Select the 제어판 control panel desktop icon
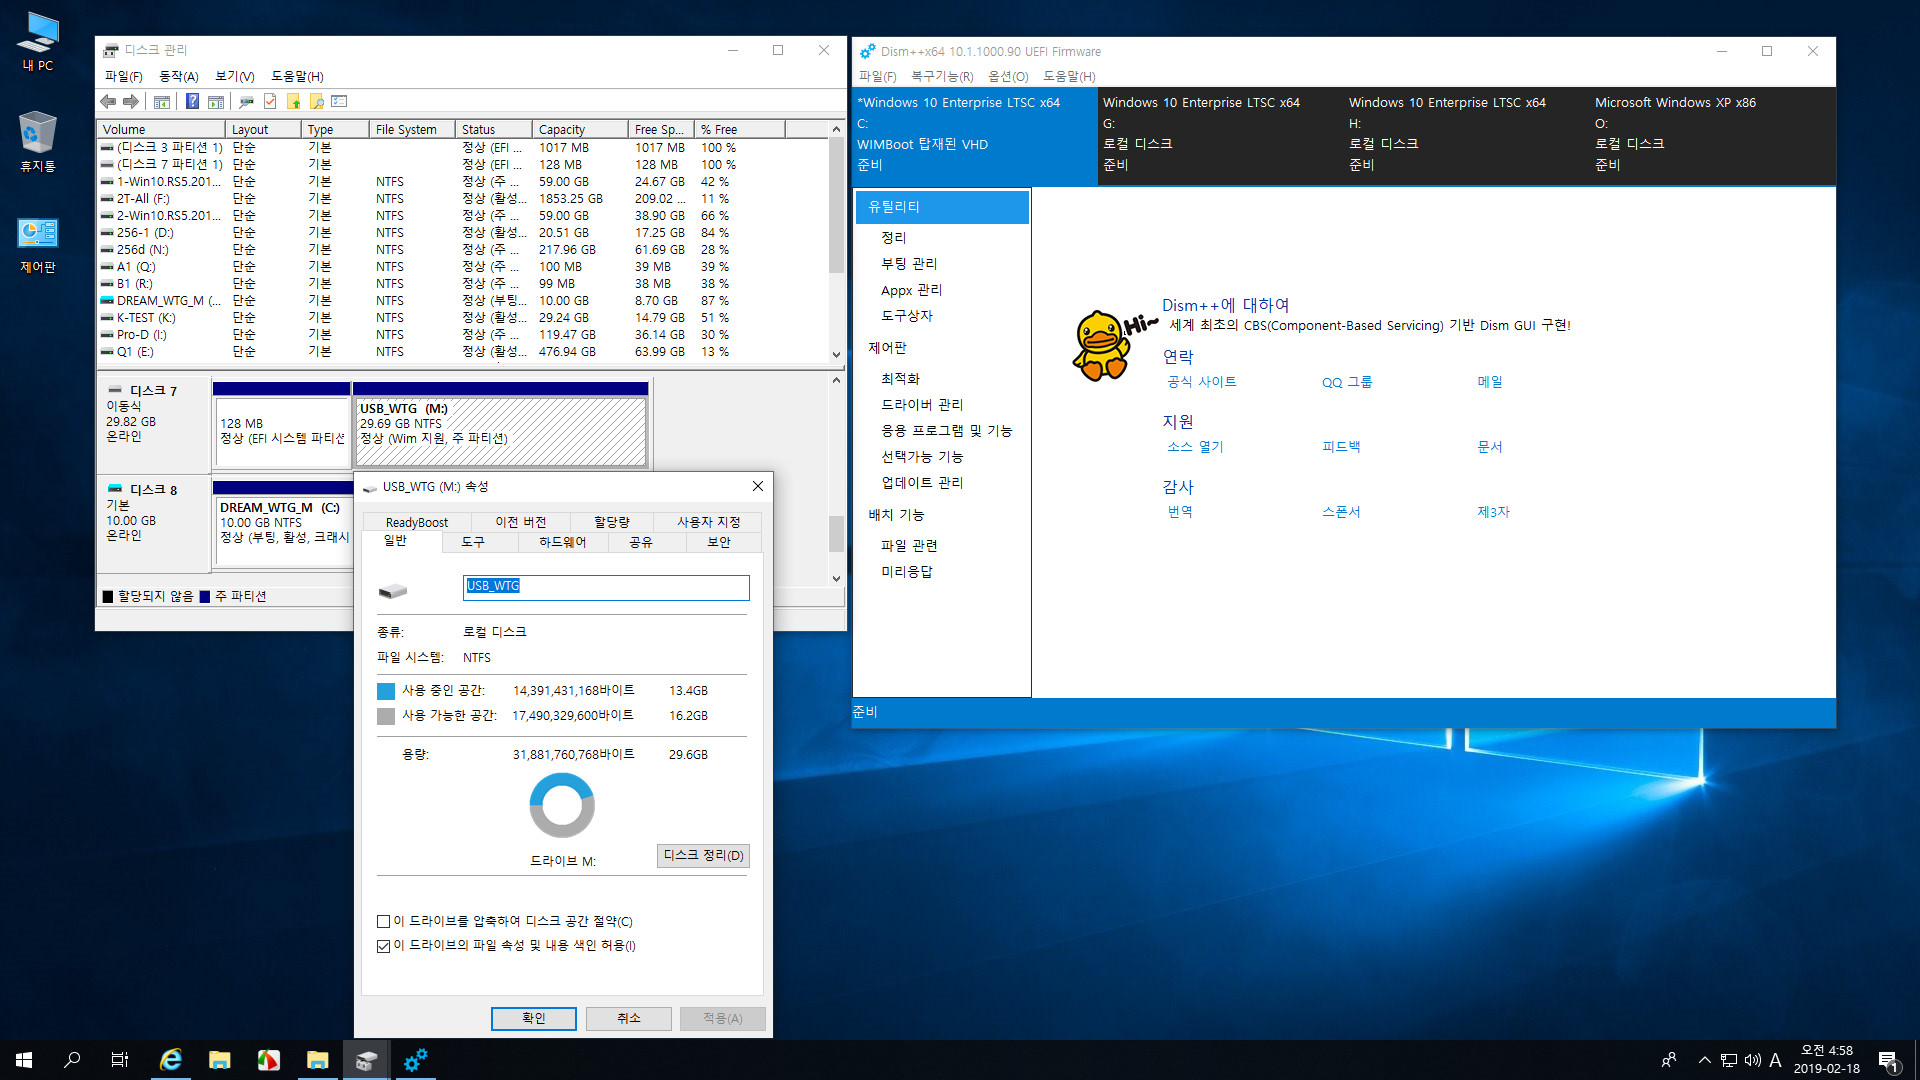This screenshot has width=1920, height=1080. [x=38, y=245]
